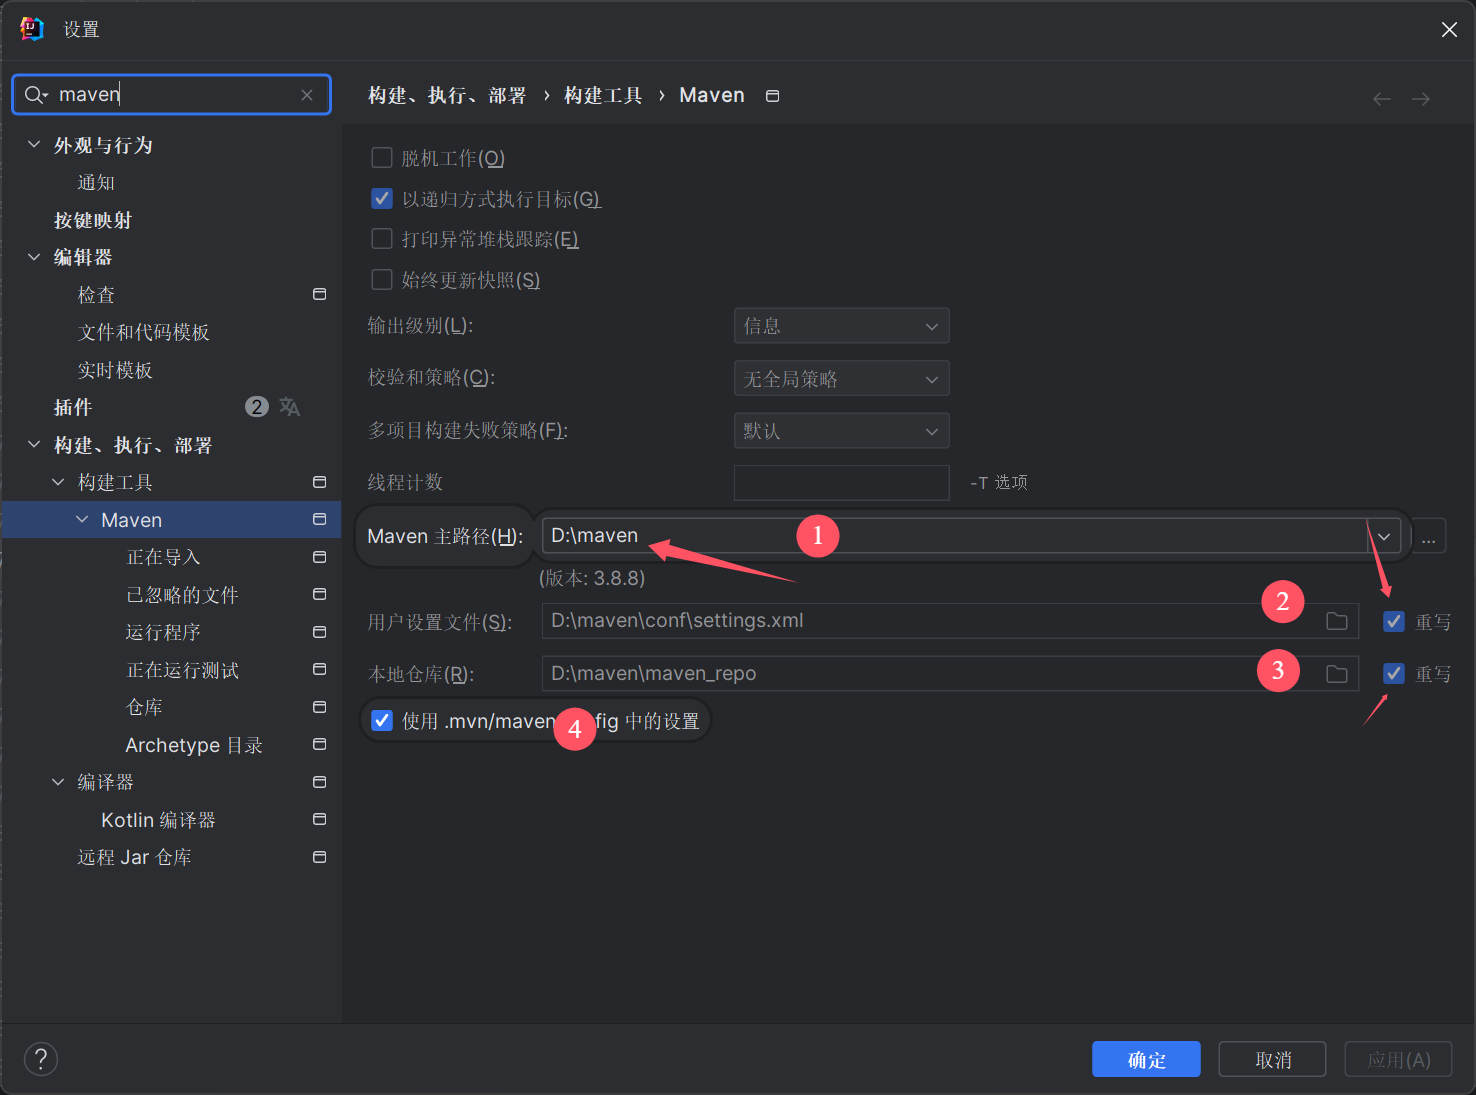
Task: Open the Maven 主路径 dropdown arrow
Action: [x=1384, y=536]
